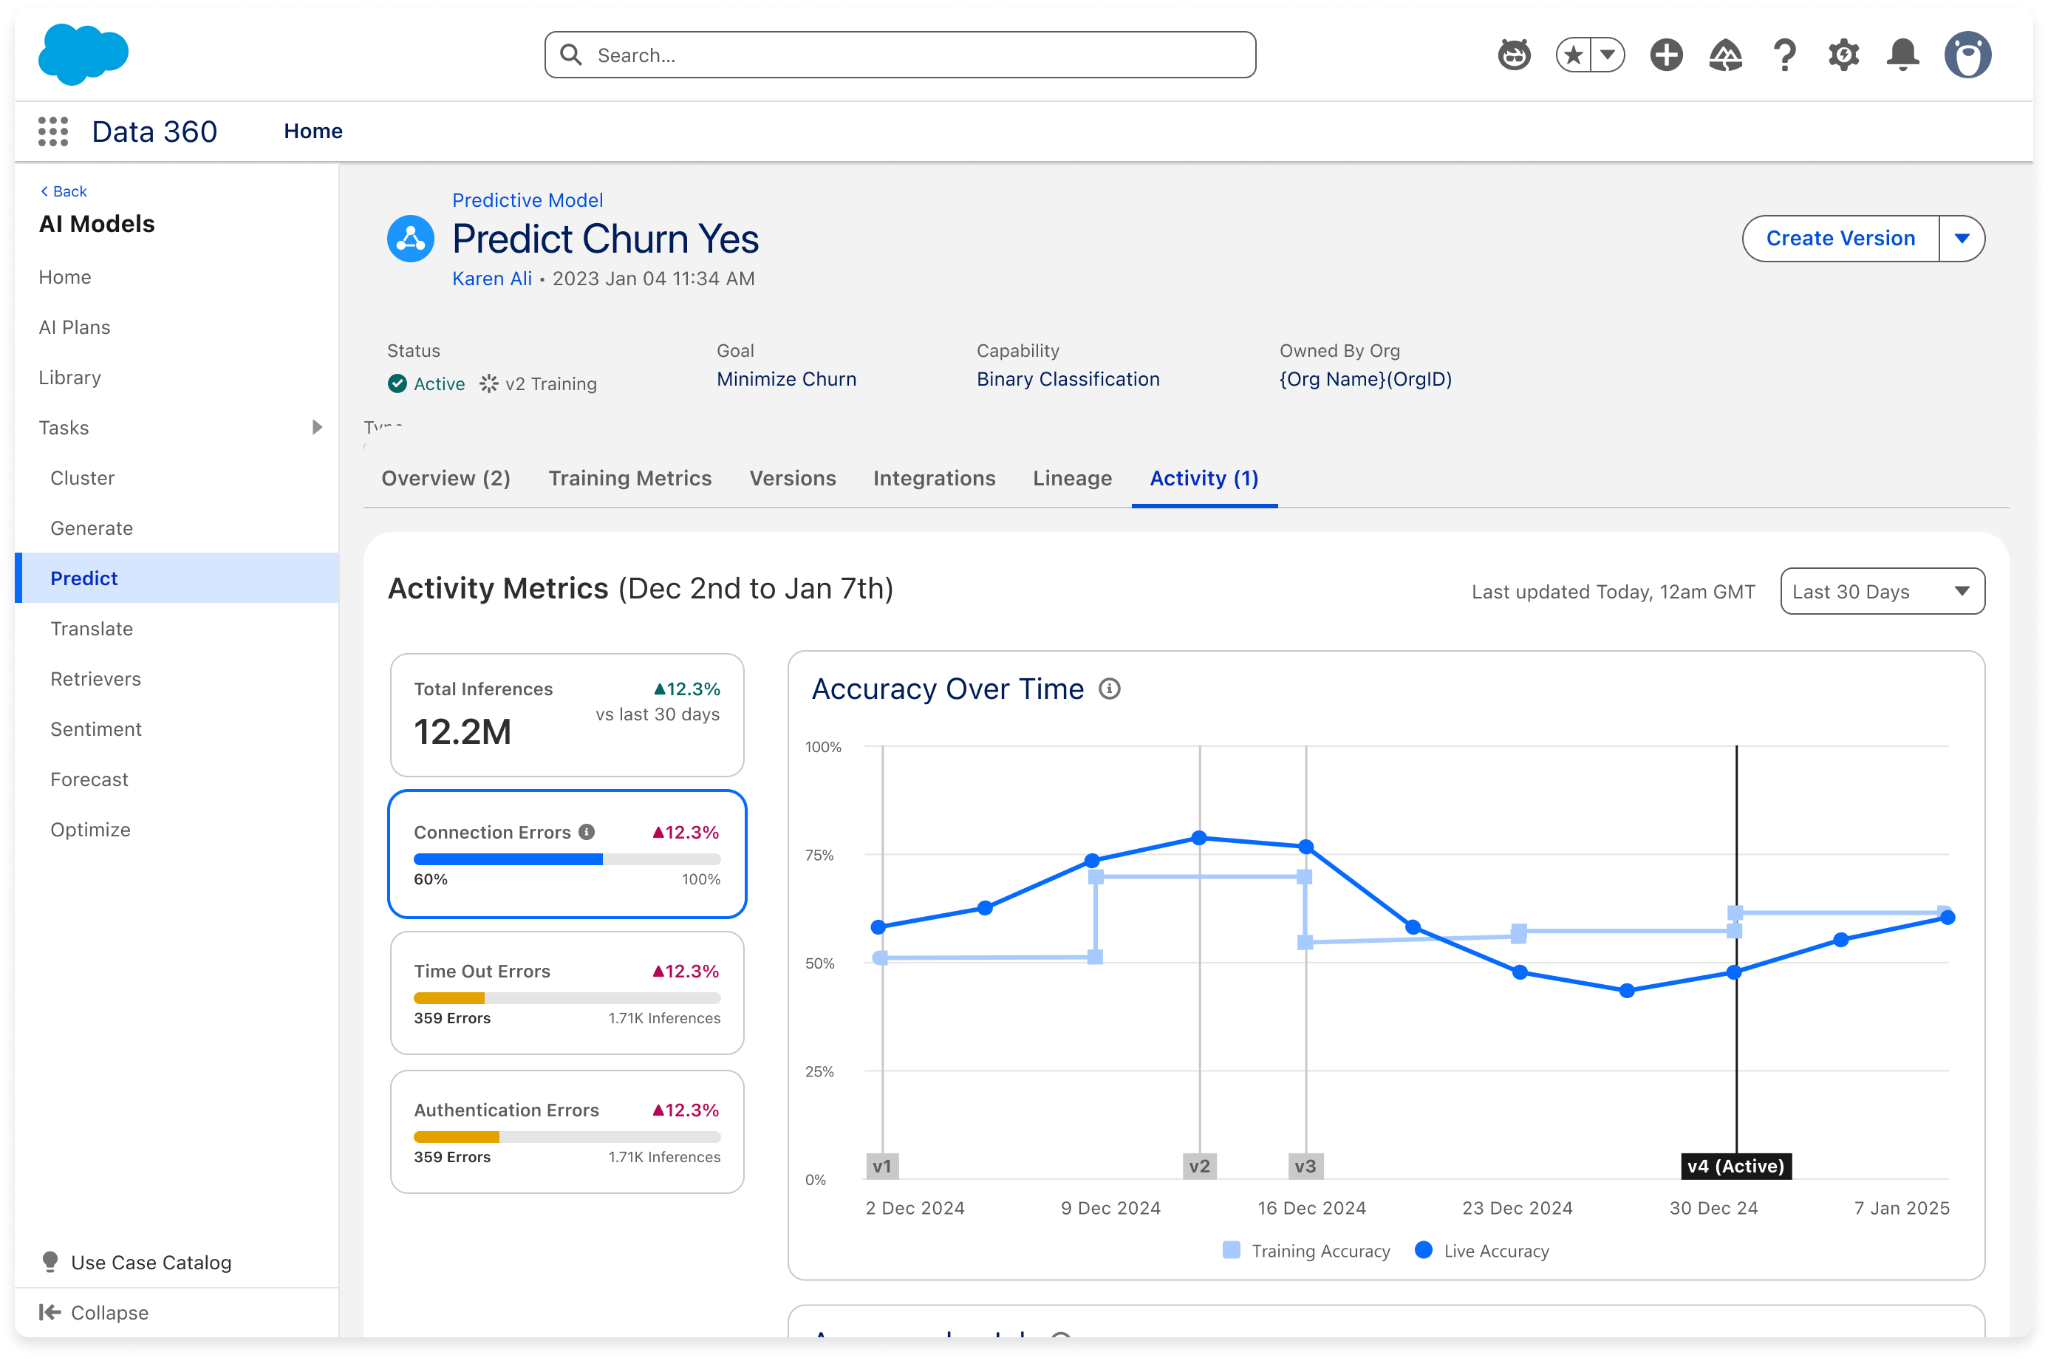The image size is (2048, 1359).
Task: Expand the Tasks section arrow
Action: pos(317,427)
